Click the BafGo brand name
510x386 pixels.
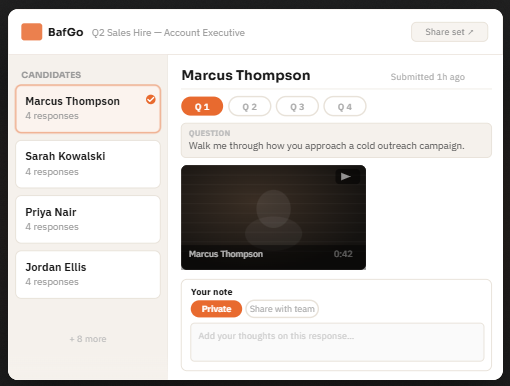[66, 32]
